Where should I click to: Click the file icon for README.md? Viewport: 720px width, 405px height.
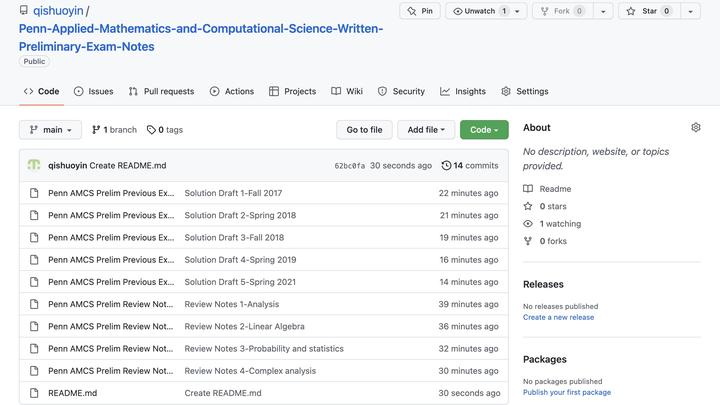[34, 393]
